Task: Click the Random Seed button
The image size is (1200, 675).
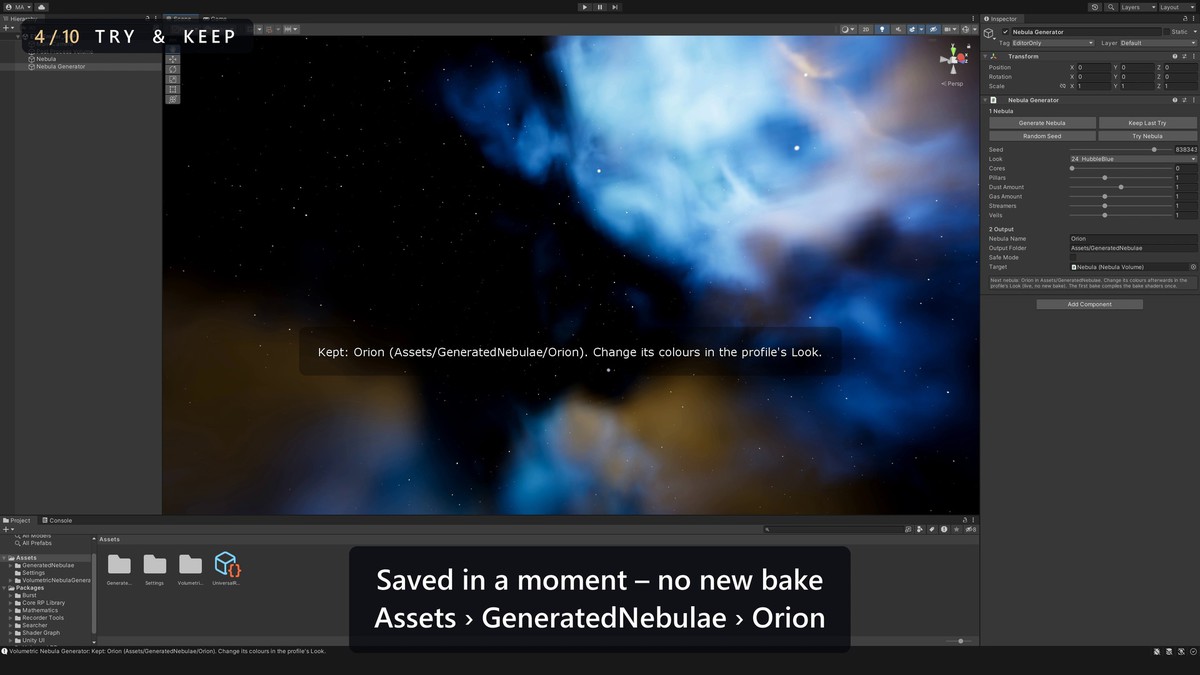Action: [1042, 136]
